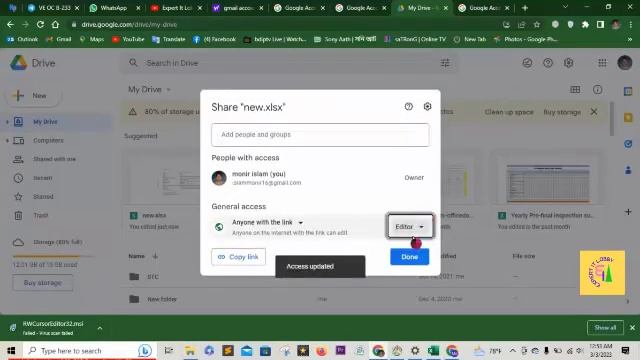Open Drive settings gear icon
Viewport: 640px width, 360px height.
tap(569, 63)
